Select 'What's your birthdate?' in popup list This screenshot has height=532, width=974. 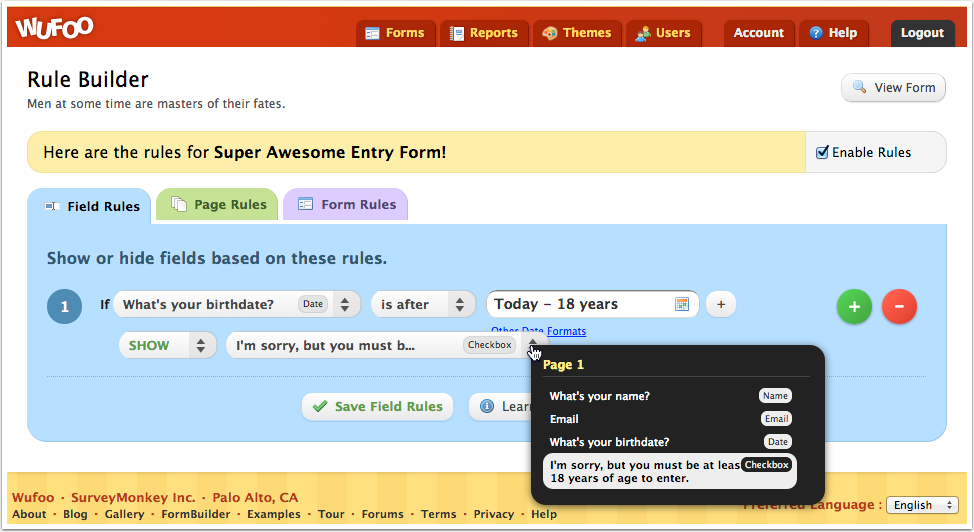(x=670, y=442)
